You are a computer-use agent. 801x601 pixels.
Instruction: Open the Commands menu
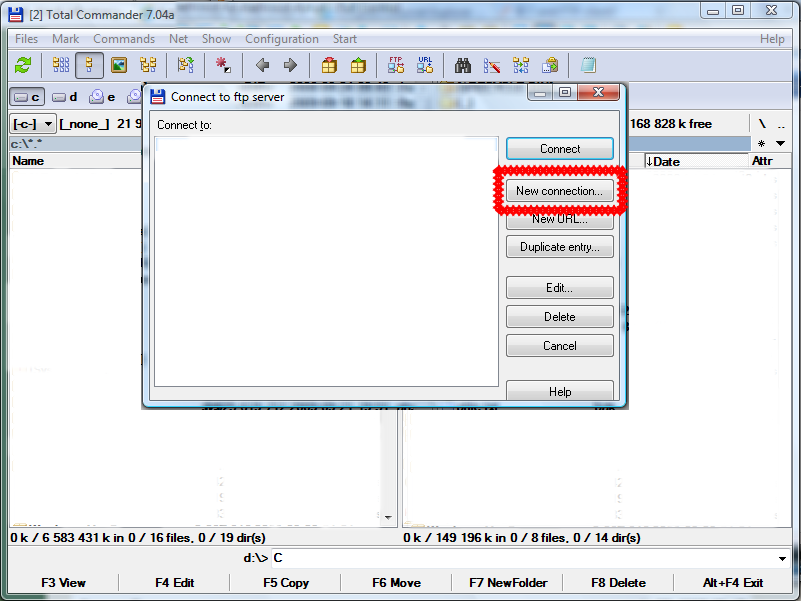(x=124, y=39)
